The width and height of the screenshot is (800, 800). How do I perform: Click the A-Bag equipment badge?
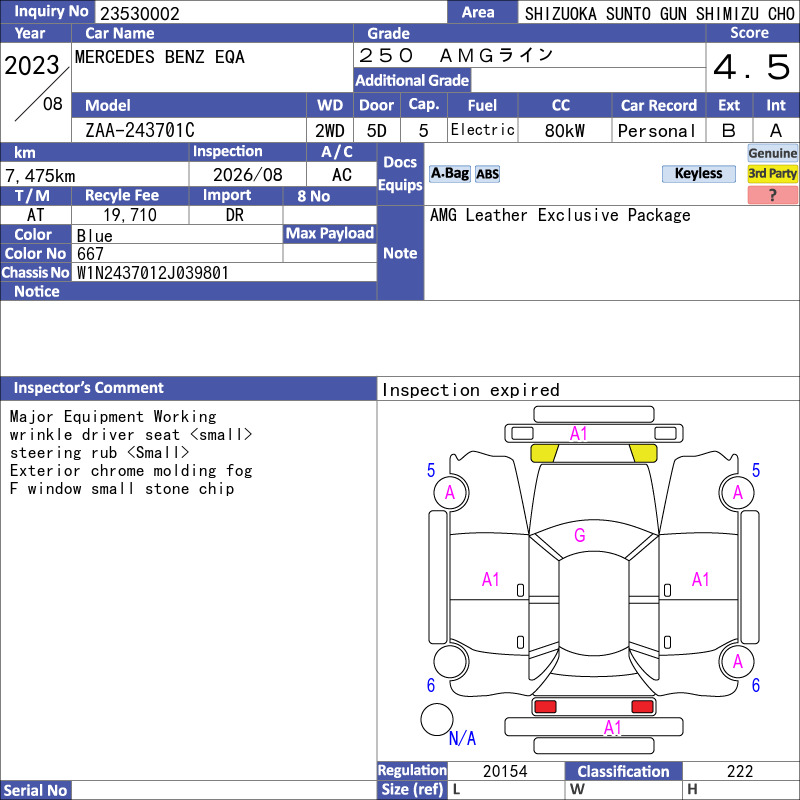pyautogui.click(x=449, y=173)
